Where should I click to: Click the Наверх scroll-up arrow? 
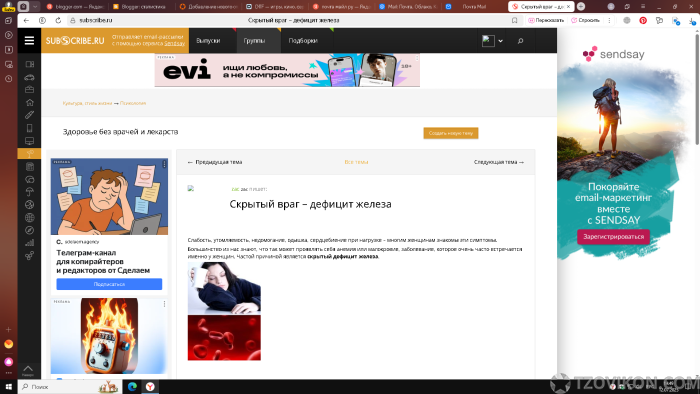click(28, 370)
